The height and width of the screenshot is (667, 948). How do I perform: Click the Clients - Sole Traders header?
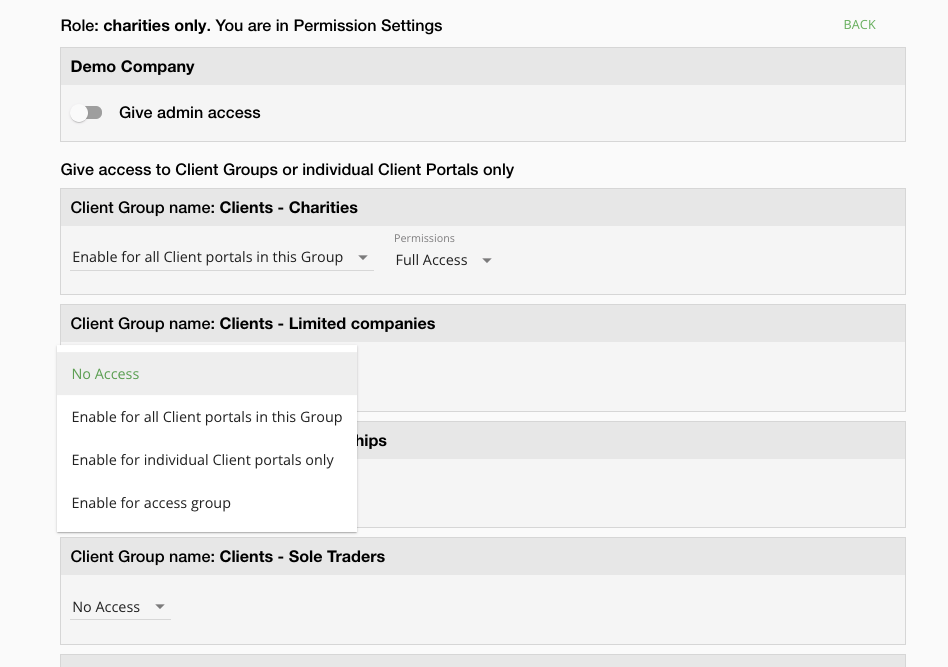pyautogui.click(x=228, y=557)
